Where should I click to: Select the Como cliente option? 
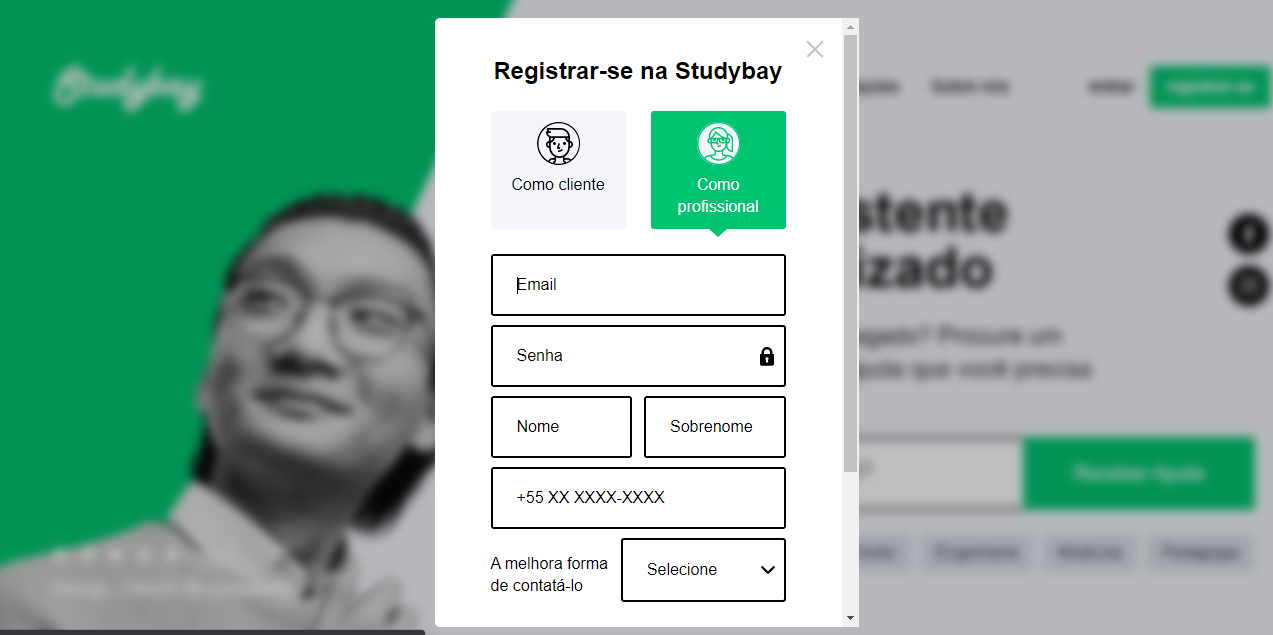click(x=558, y=170)
